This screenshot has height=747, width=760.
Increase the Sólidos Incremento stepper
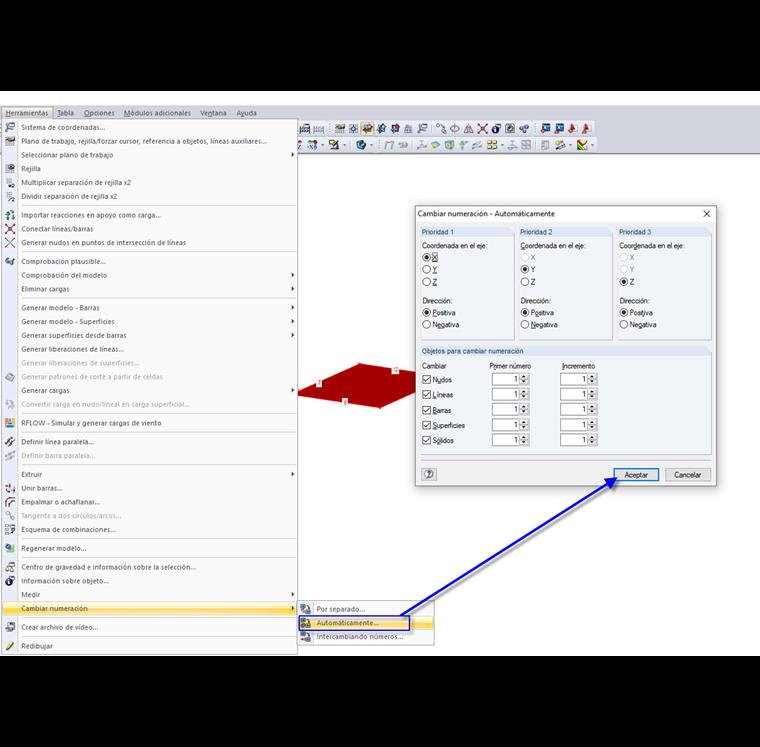(x=592, y=437)
